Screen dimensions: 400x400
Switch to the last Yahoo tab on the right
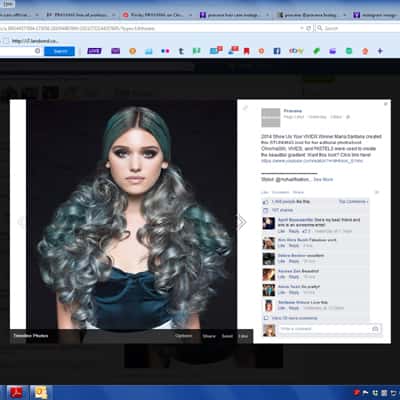coord(376,15)
